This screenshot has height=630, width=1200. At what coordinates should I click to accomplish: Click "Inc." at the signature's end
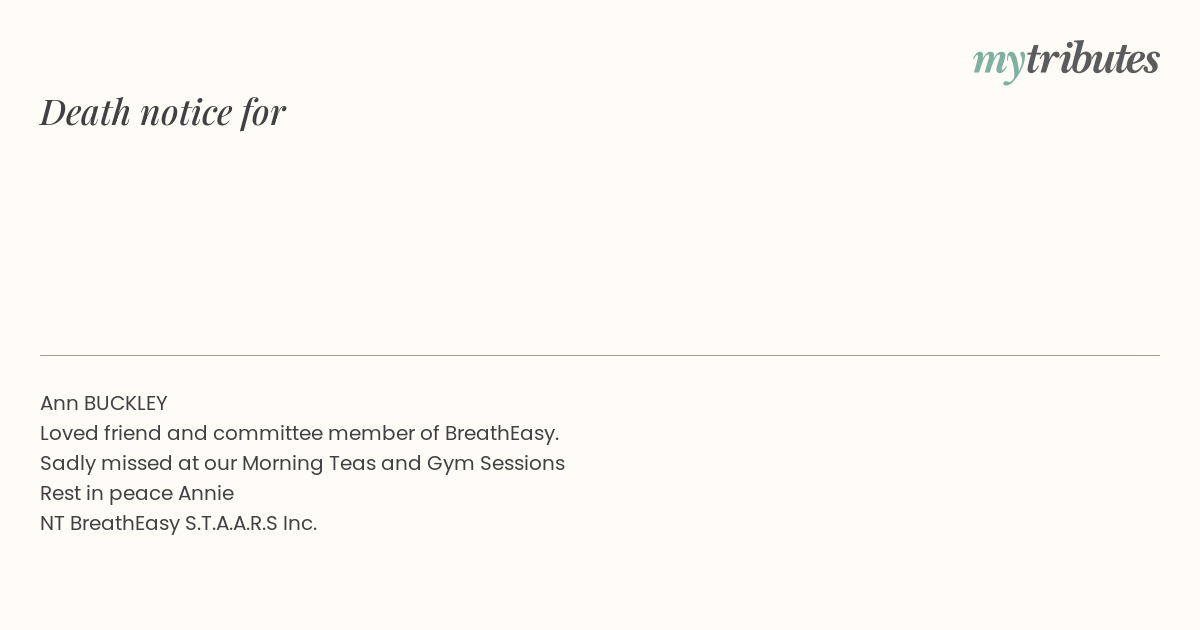tap(300, 523)
